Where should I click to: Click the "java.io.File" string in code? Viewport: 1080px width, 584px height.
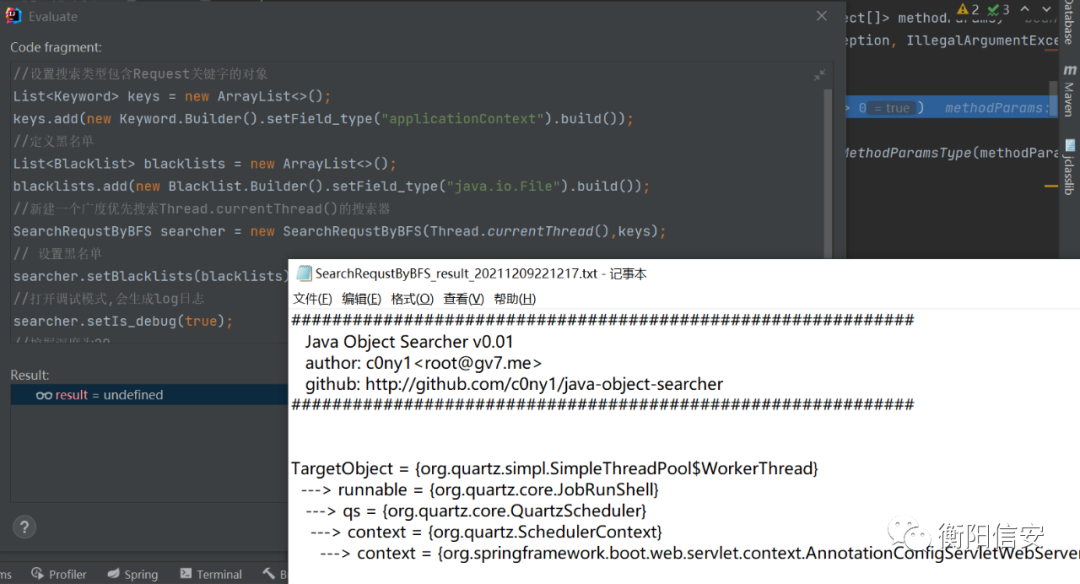(x=504, y=186)
